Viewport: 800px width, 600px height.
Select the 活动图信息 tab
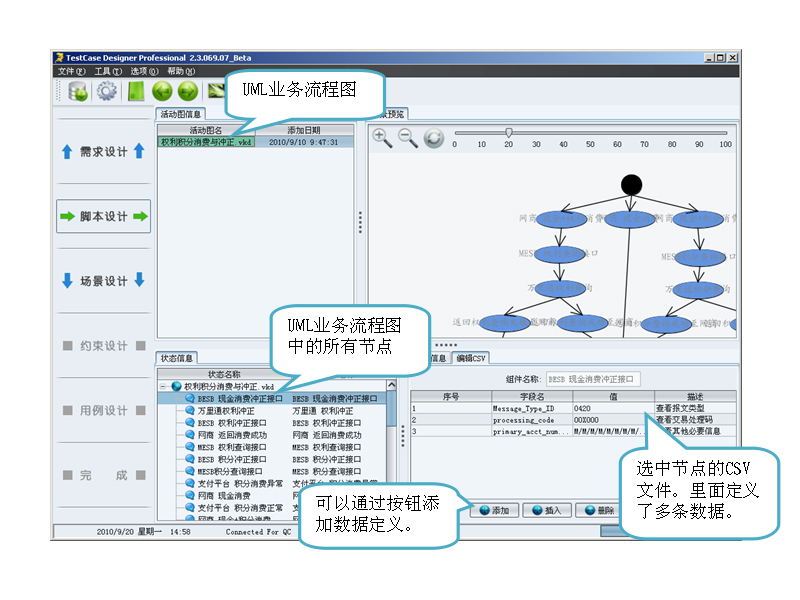180,114
